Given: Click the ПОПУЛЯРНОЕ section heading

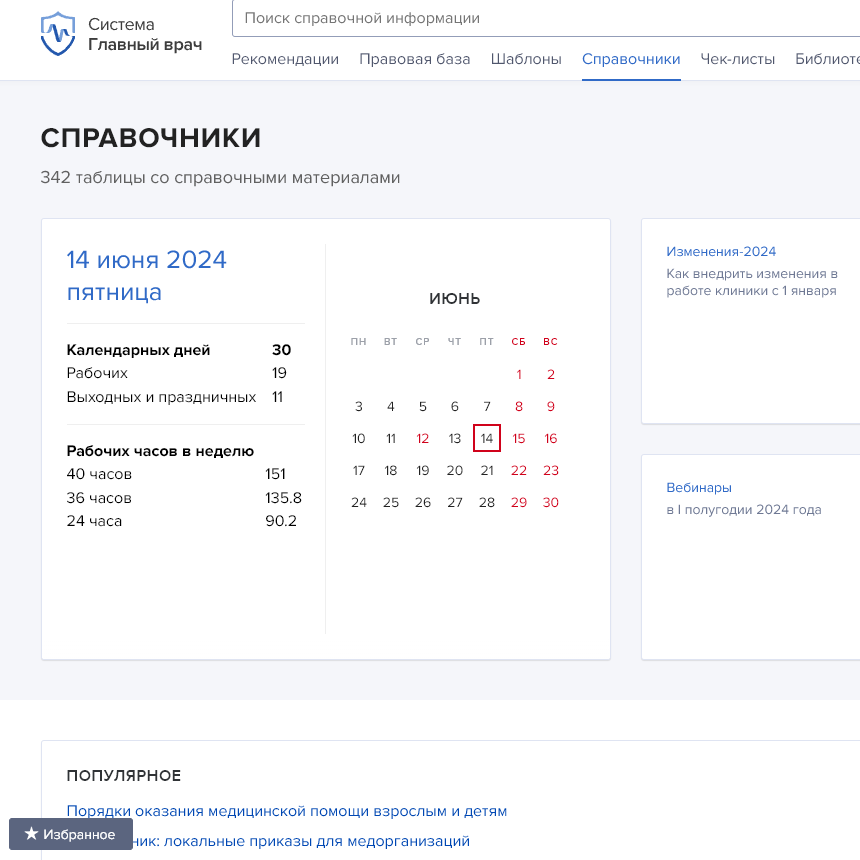Looking at the screenshot, I should tap(124, 776).
